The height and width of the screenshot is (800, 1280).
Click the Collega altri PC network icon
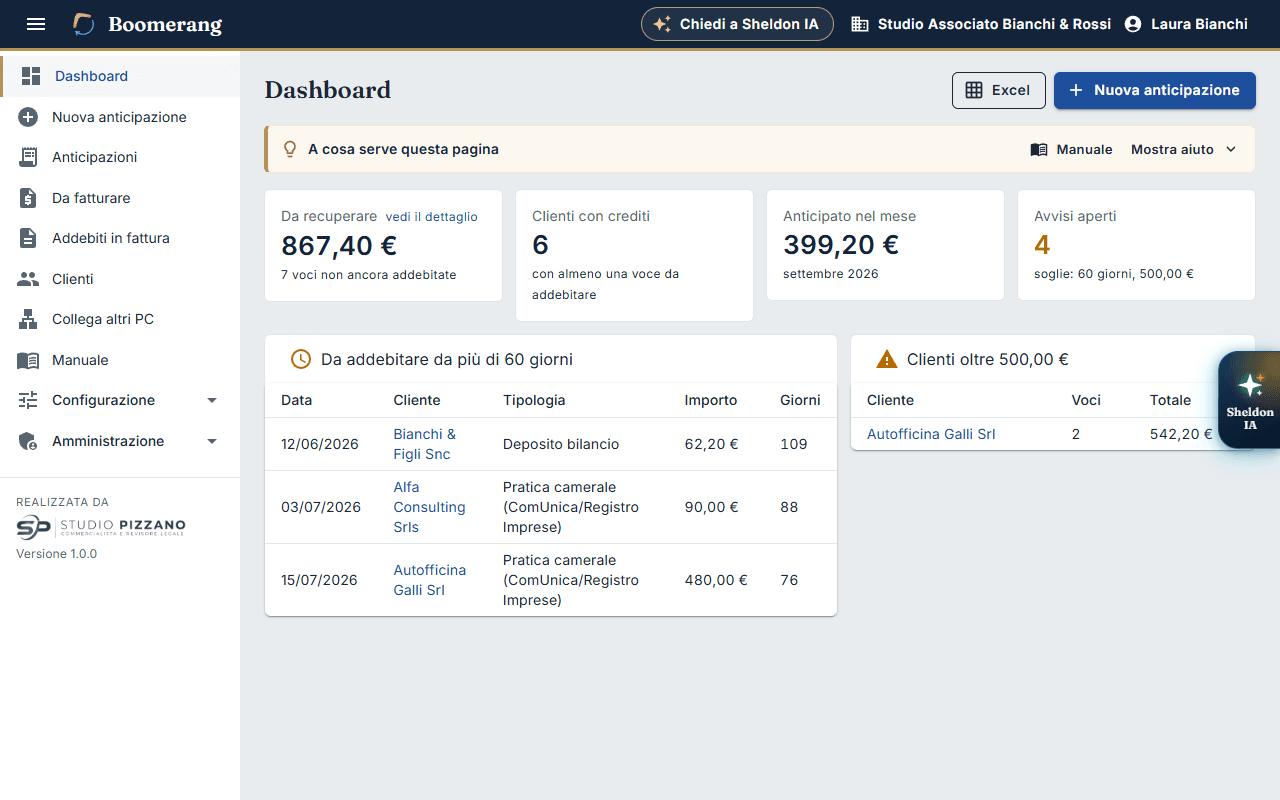coord(28,319)
